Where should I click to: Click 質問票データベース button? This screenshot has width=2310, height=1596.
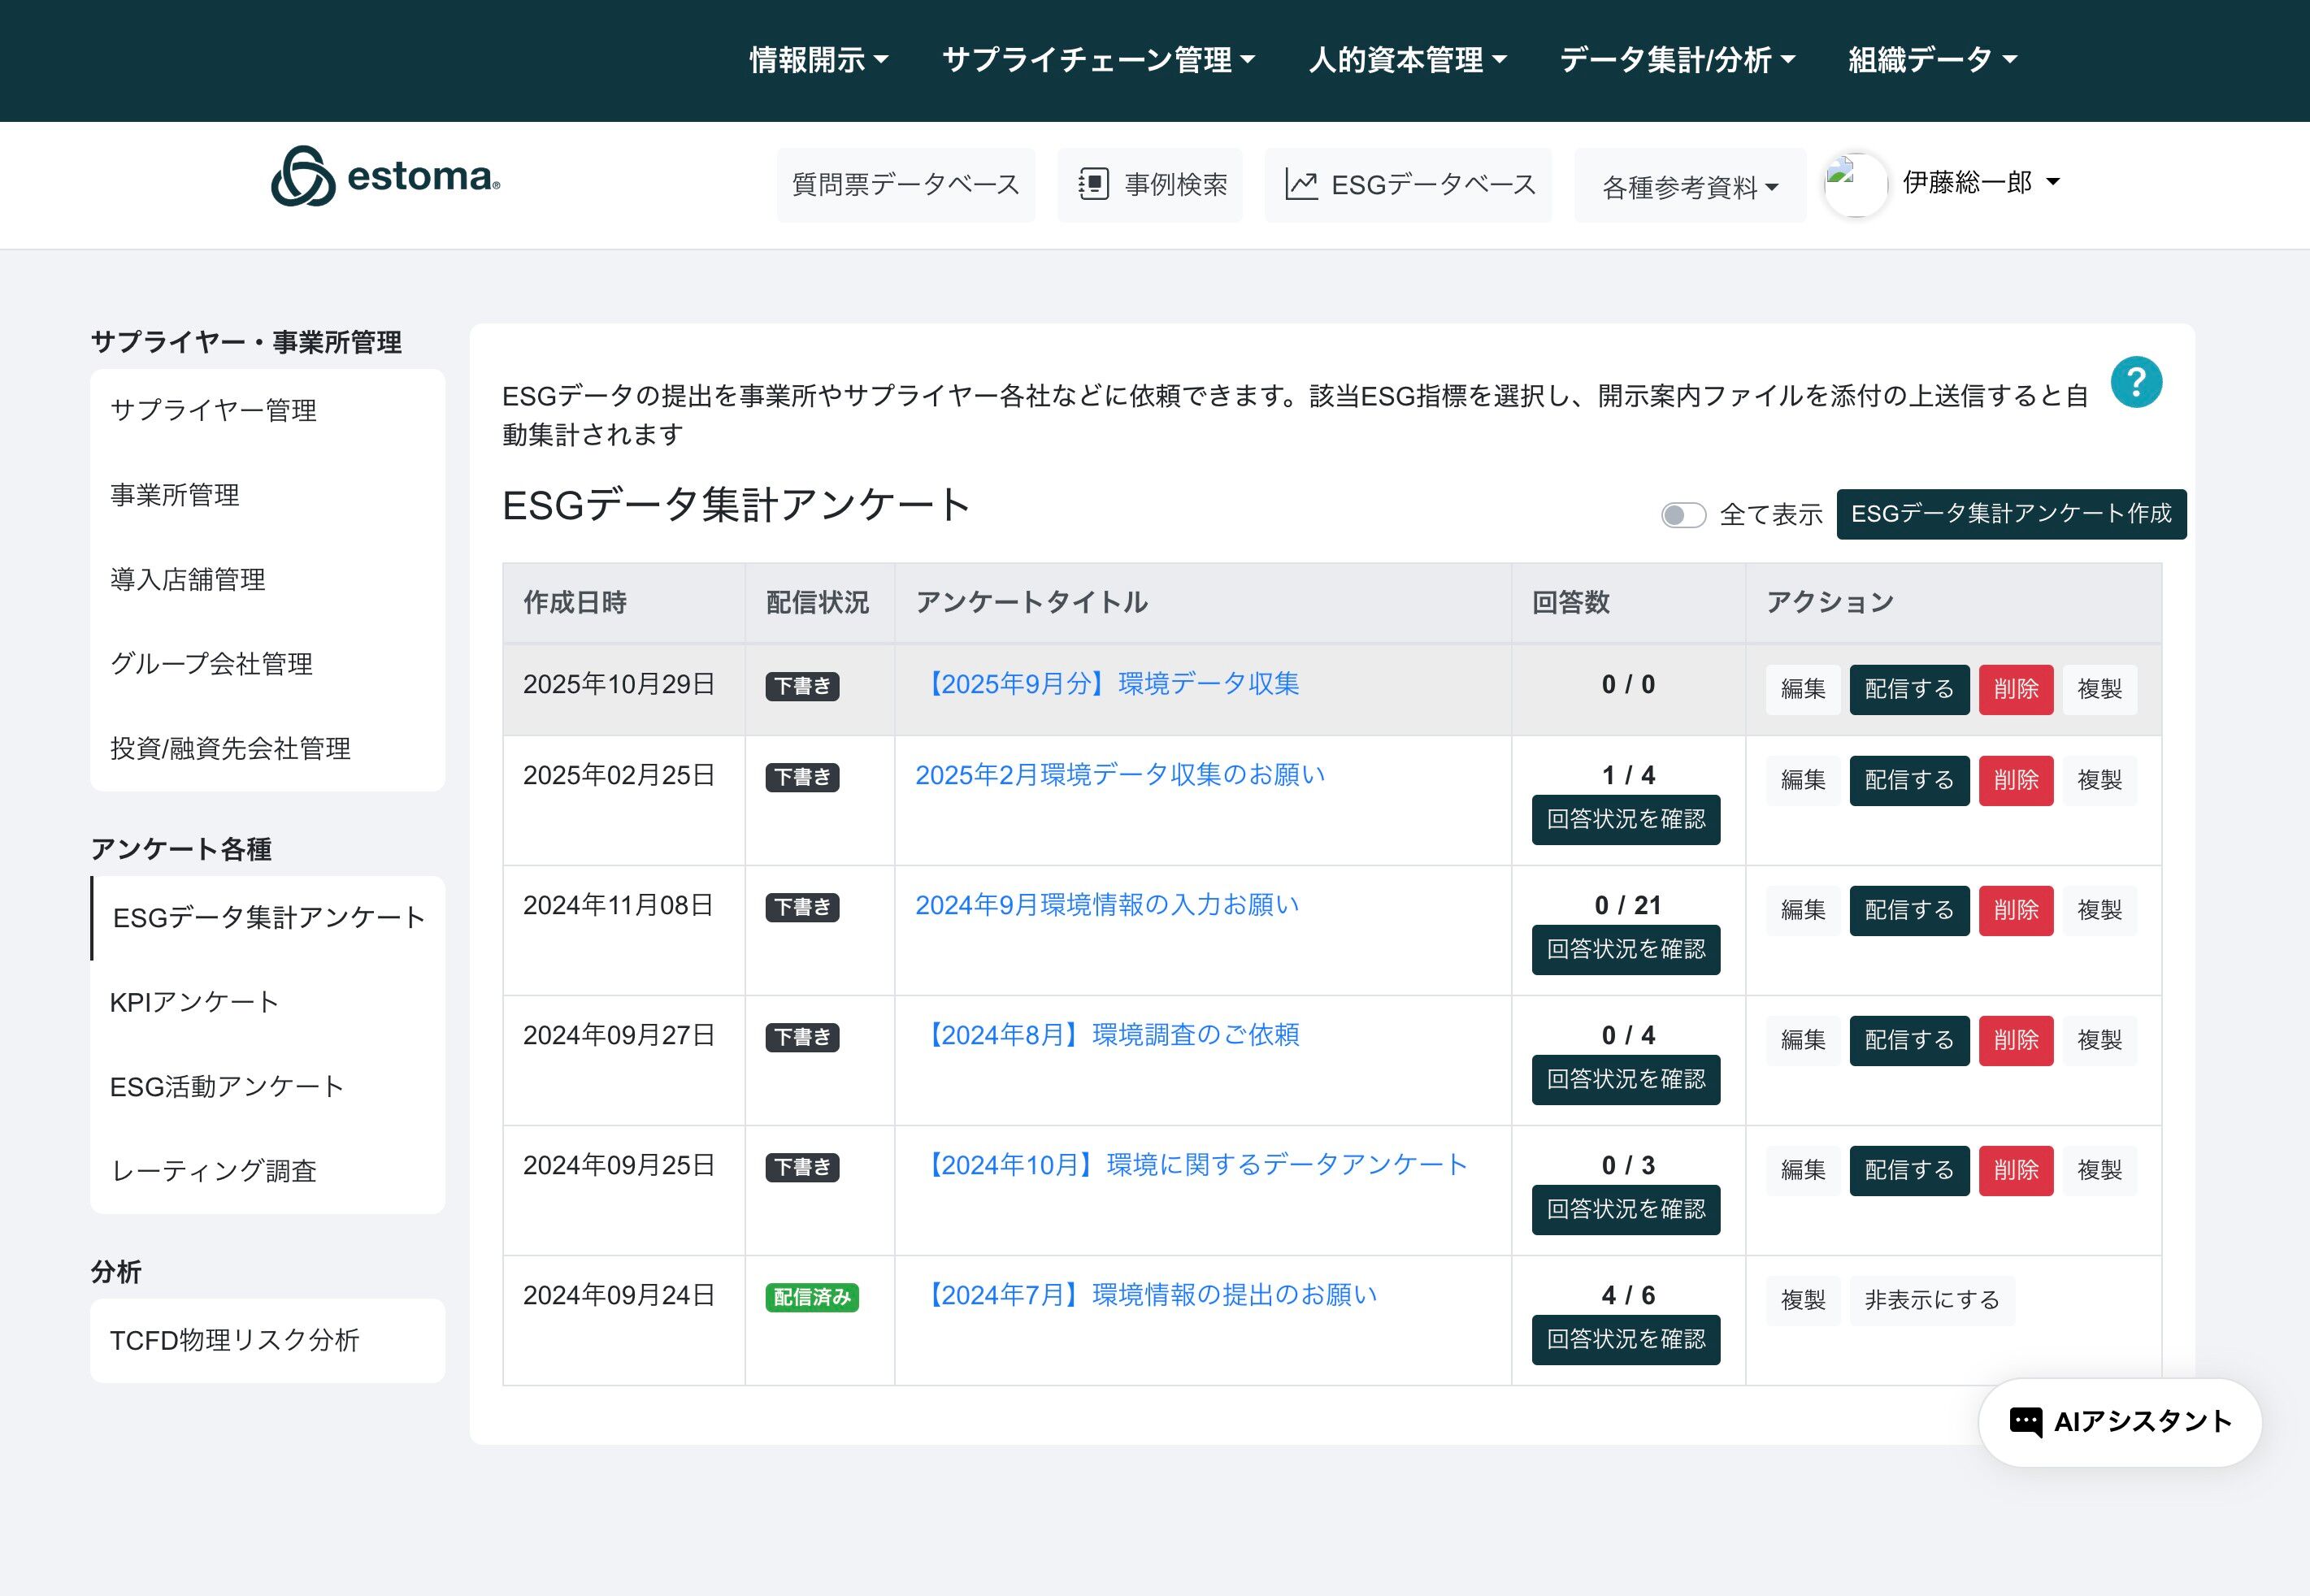point(906,185)
